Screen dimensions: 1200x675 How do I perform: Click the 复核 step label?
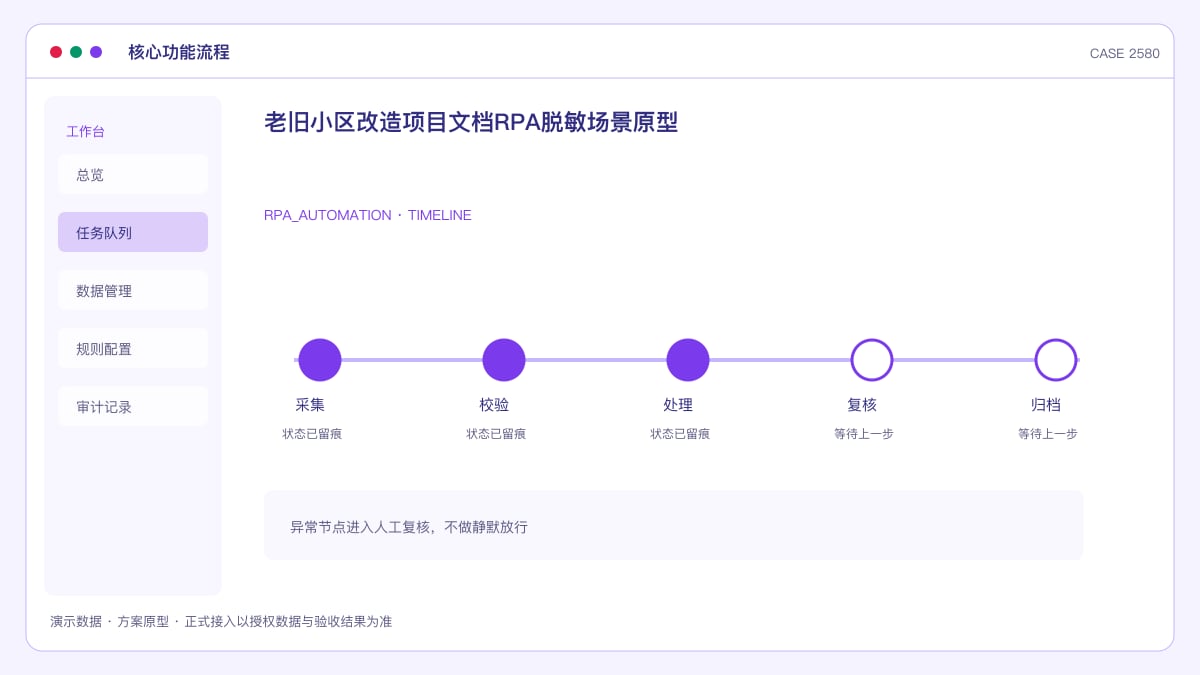point(862,405)
